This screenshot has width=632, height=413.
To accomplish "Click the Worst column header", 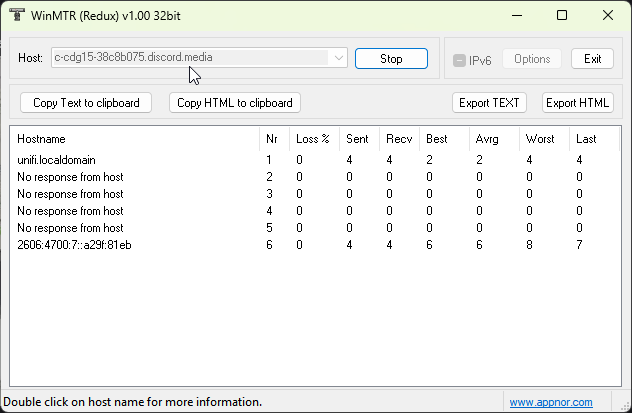I will 545,139.
